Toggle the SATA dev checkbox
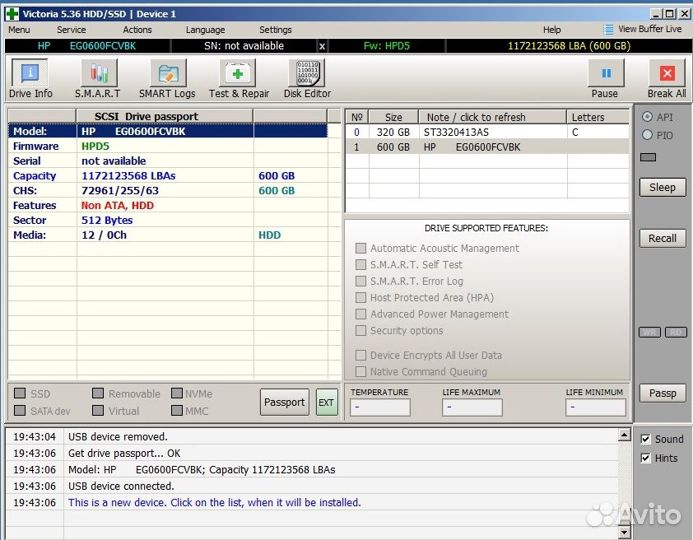Viewport: 693px width, 540px height. [x=20, y=411]
